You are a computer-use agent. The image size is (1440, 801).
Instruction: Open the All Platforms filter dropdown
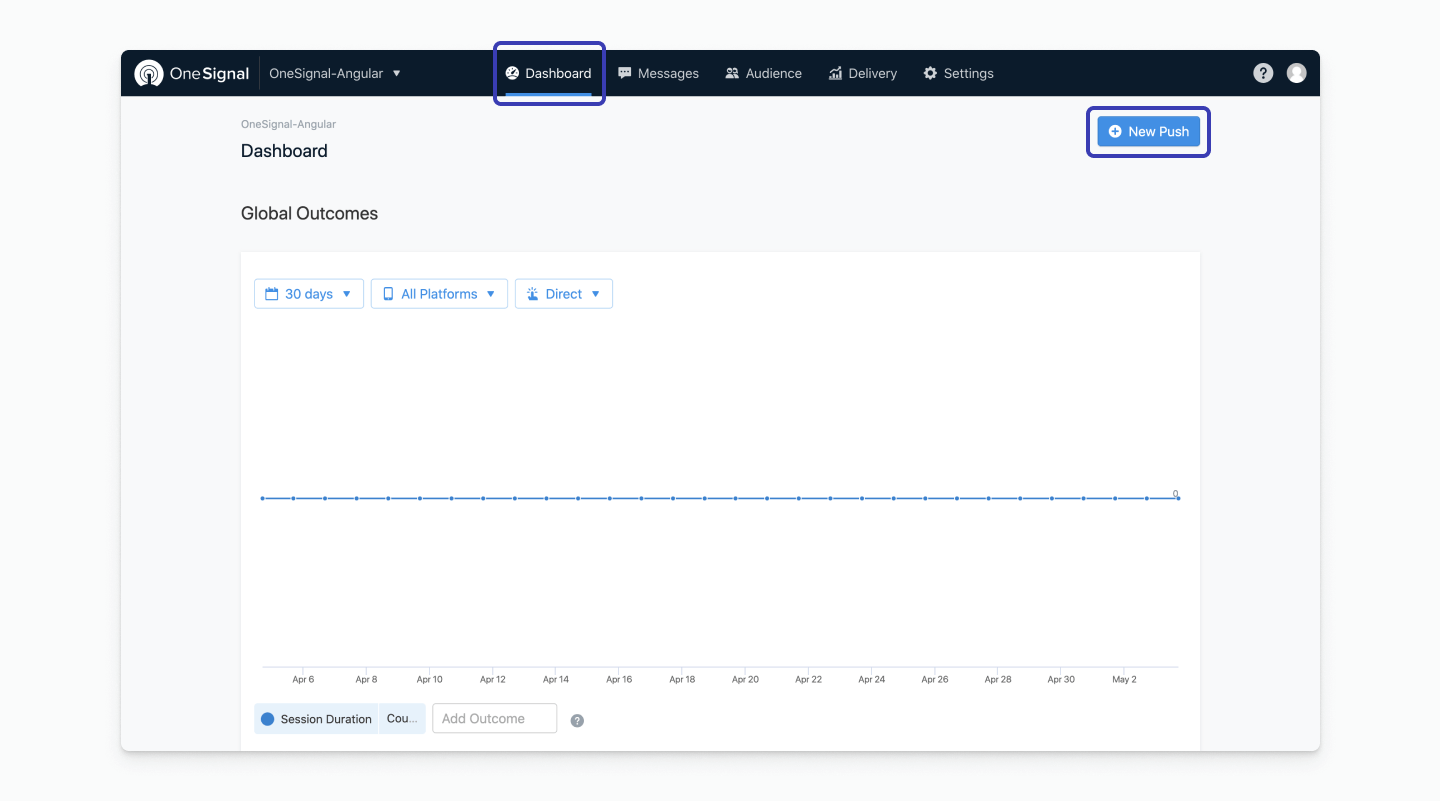coord(439,294)
